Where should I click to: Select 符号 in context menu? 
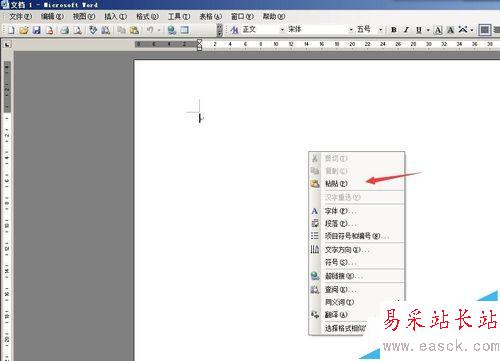point(357,262)
